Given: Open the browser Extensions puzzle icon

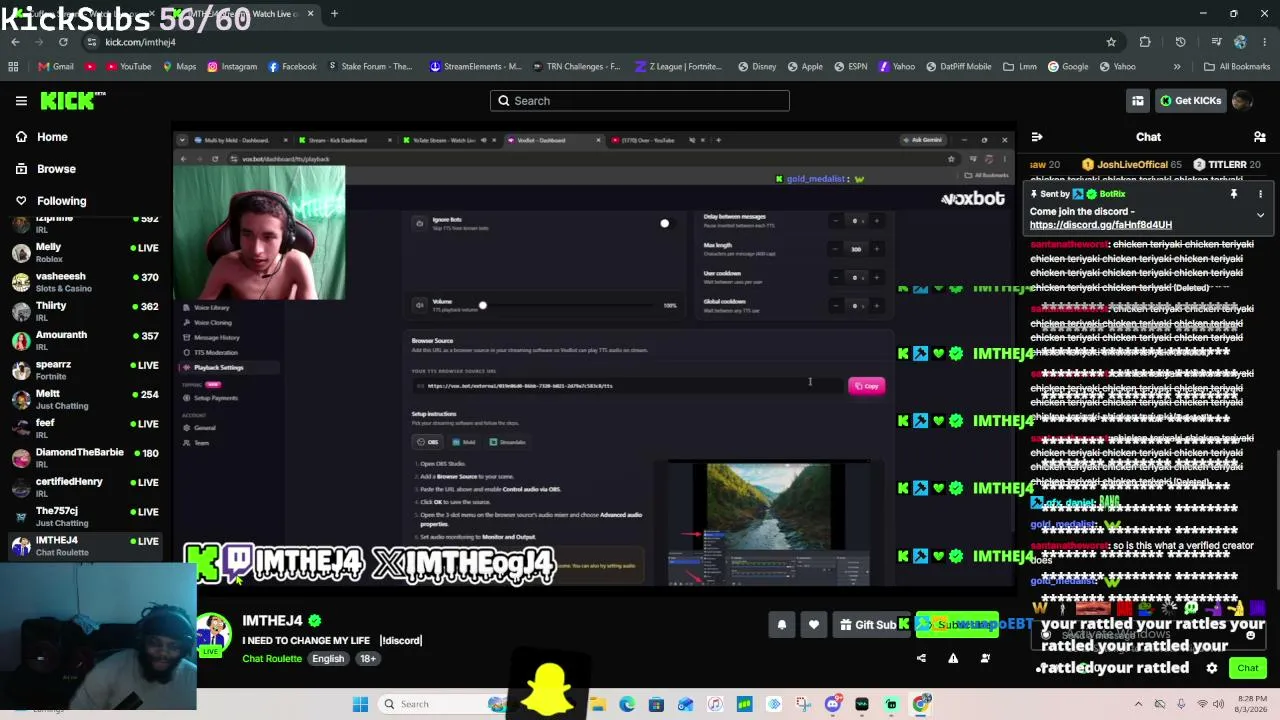Looking at the screenshot, I should click(x=1145, y=42).
